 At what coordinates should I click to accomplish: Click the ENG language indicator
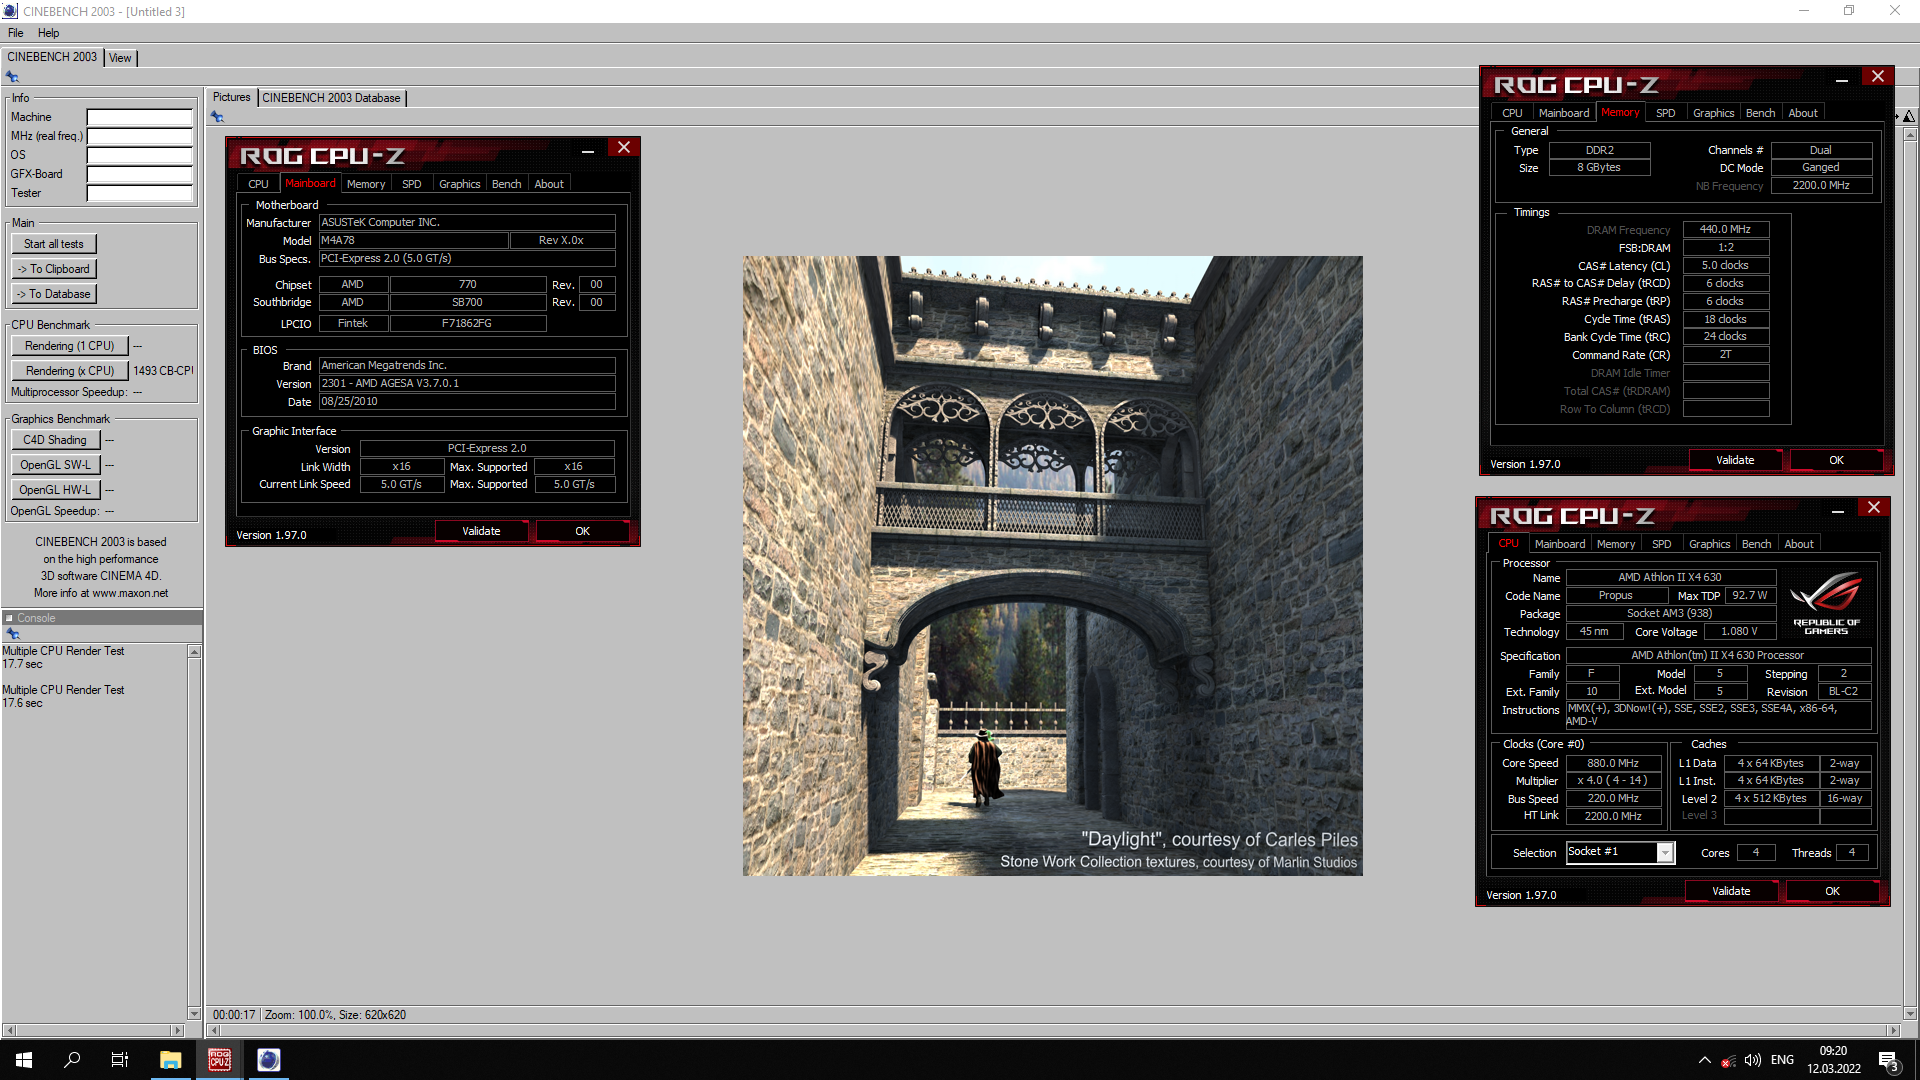[1782, 1060]
